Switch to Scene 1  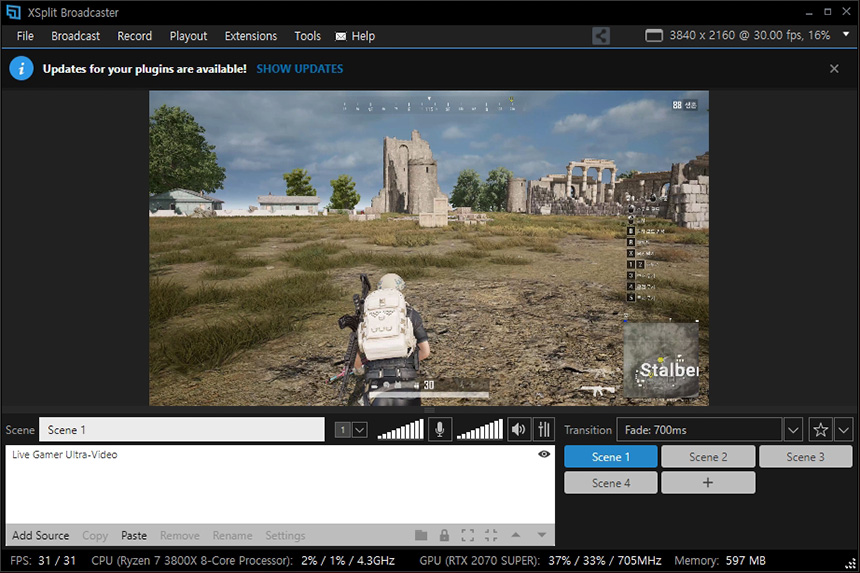pyautogui.click(x=611, y=457)
